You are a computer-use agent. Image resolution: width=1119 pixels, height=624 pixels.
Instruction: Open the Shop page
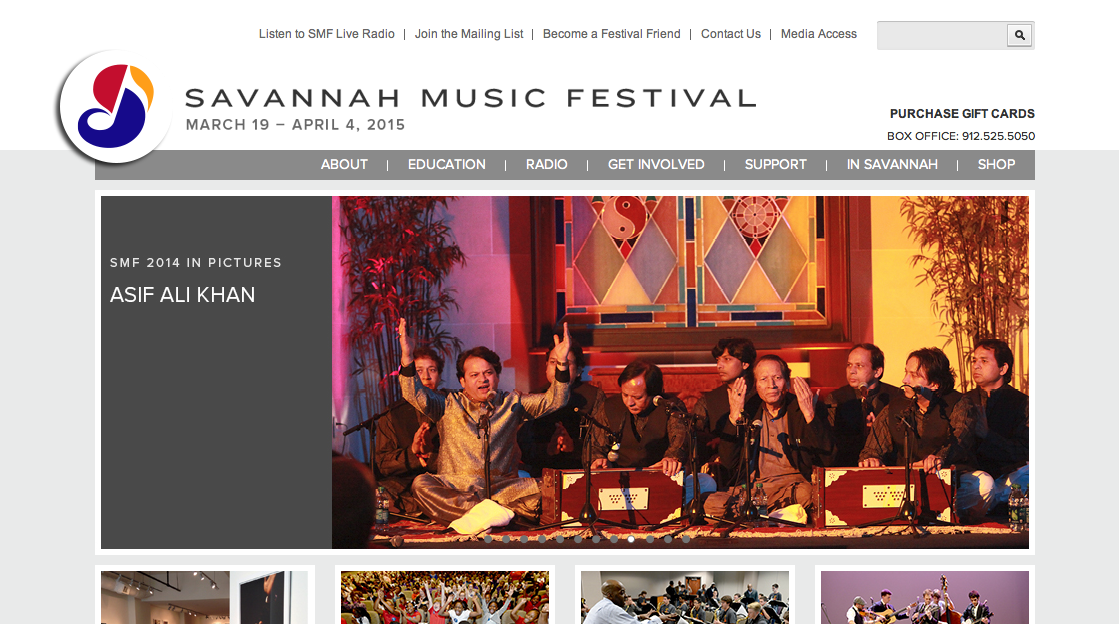click(x=996, y=164)
